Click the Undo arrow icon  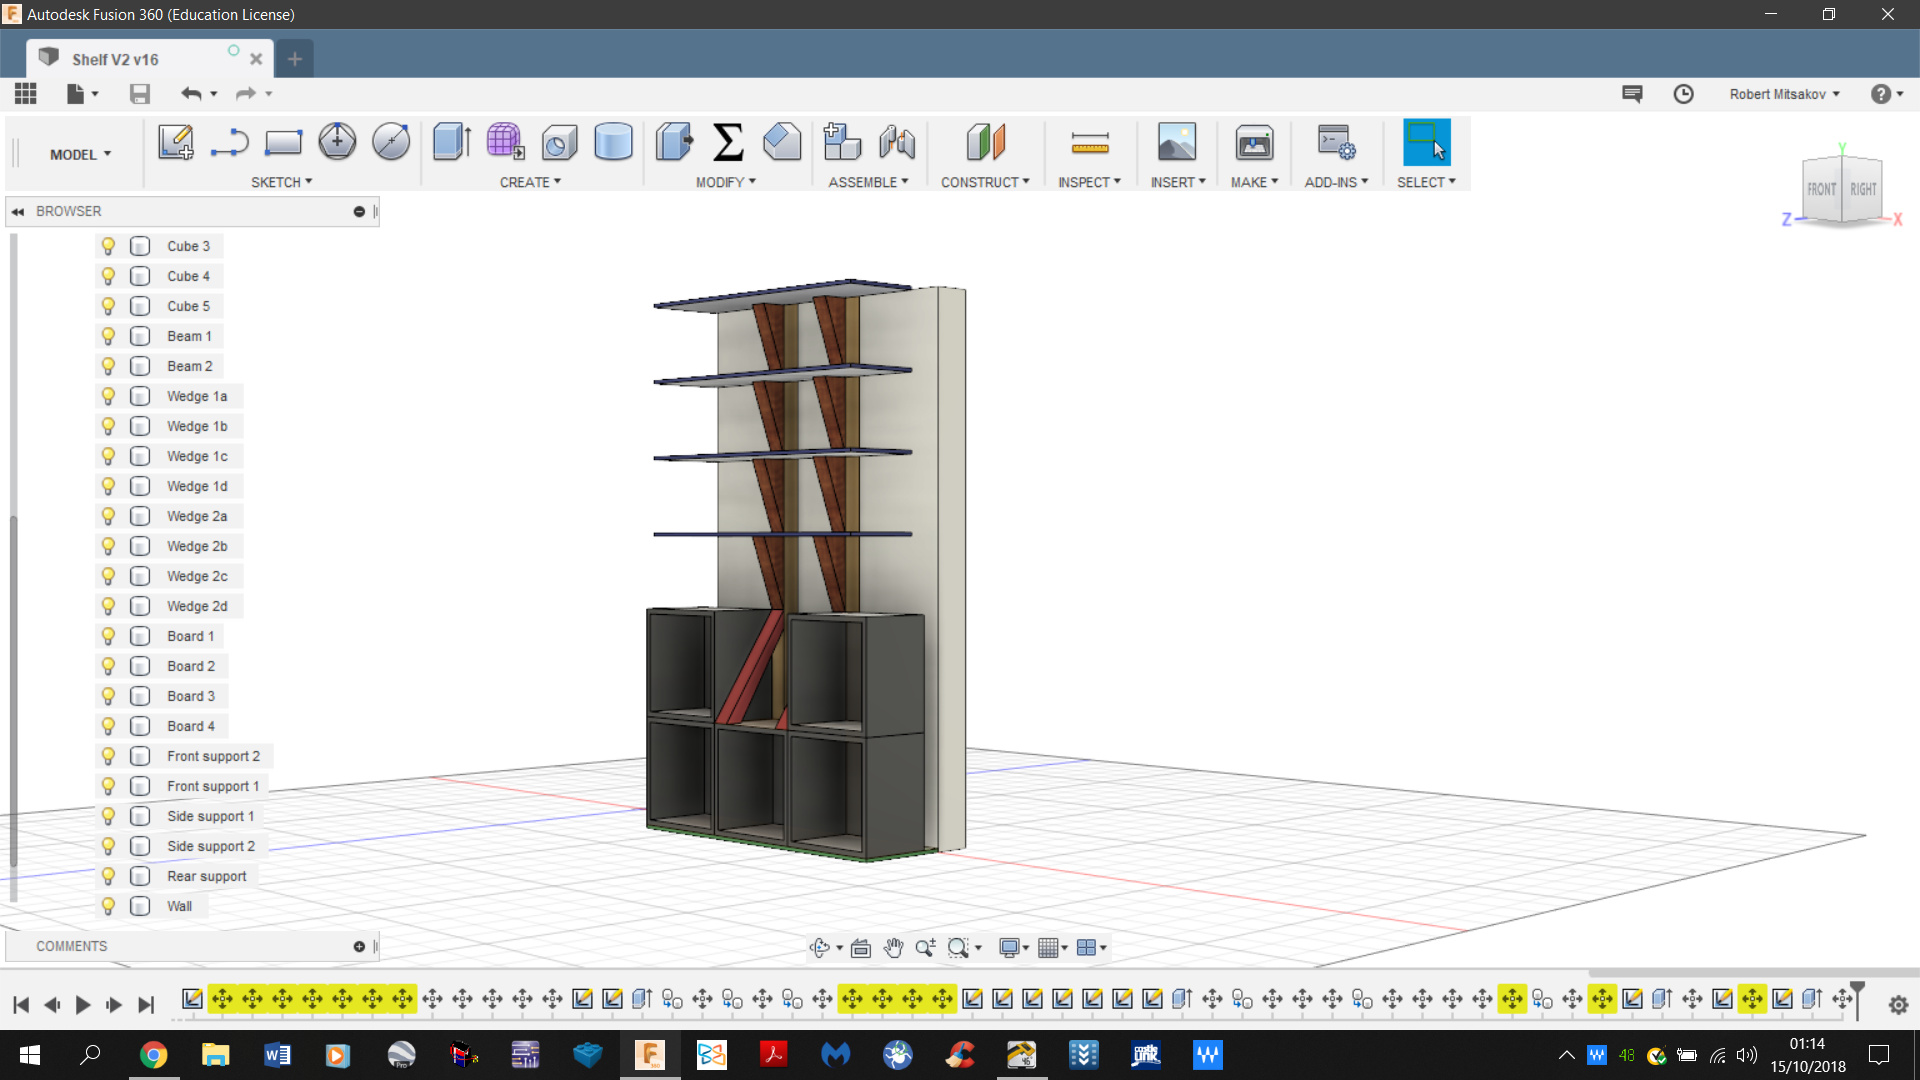[191, 93]
